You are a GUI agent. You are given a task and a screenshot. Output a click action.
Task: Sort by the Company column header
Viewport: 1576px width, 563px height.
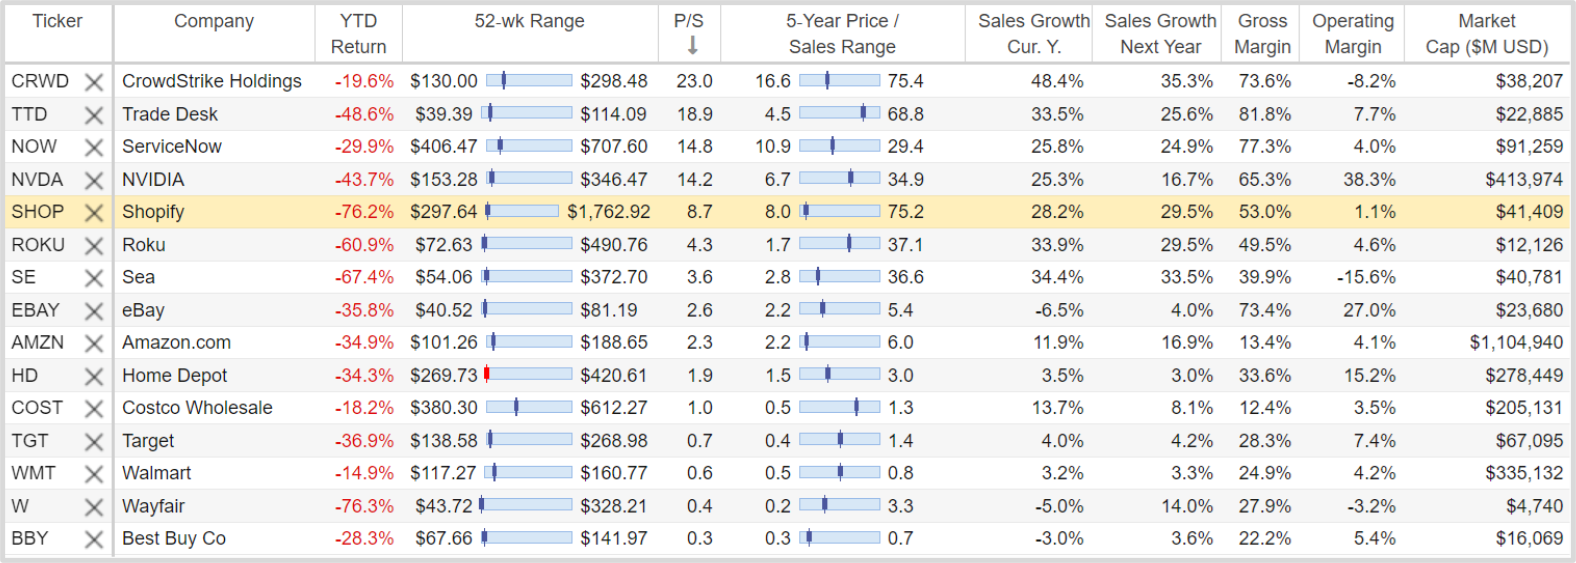[x=214, y=21]
